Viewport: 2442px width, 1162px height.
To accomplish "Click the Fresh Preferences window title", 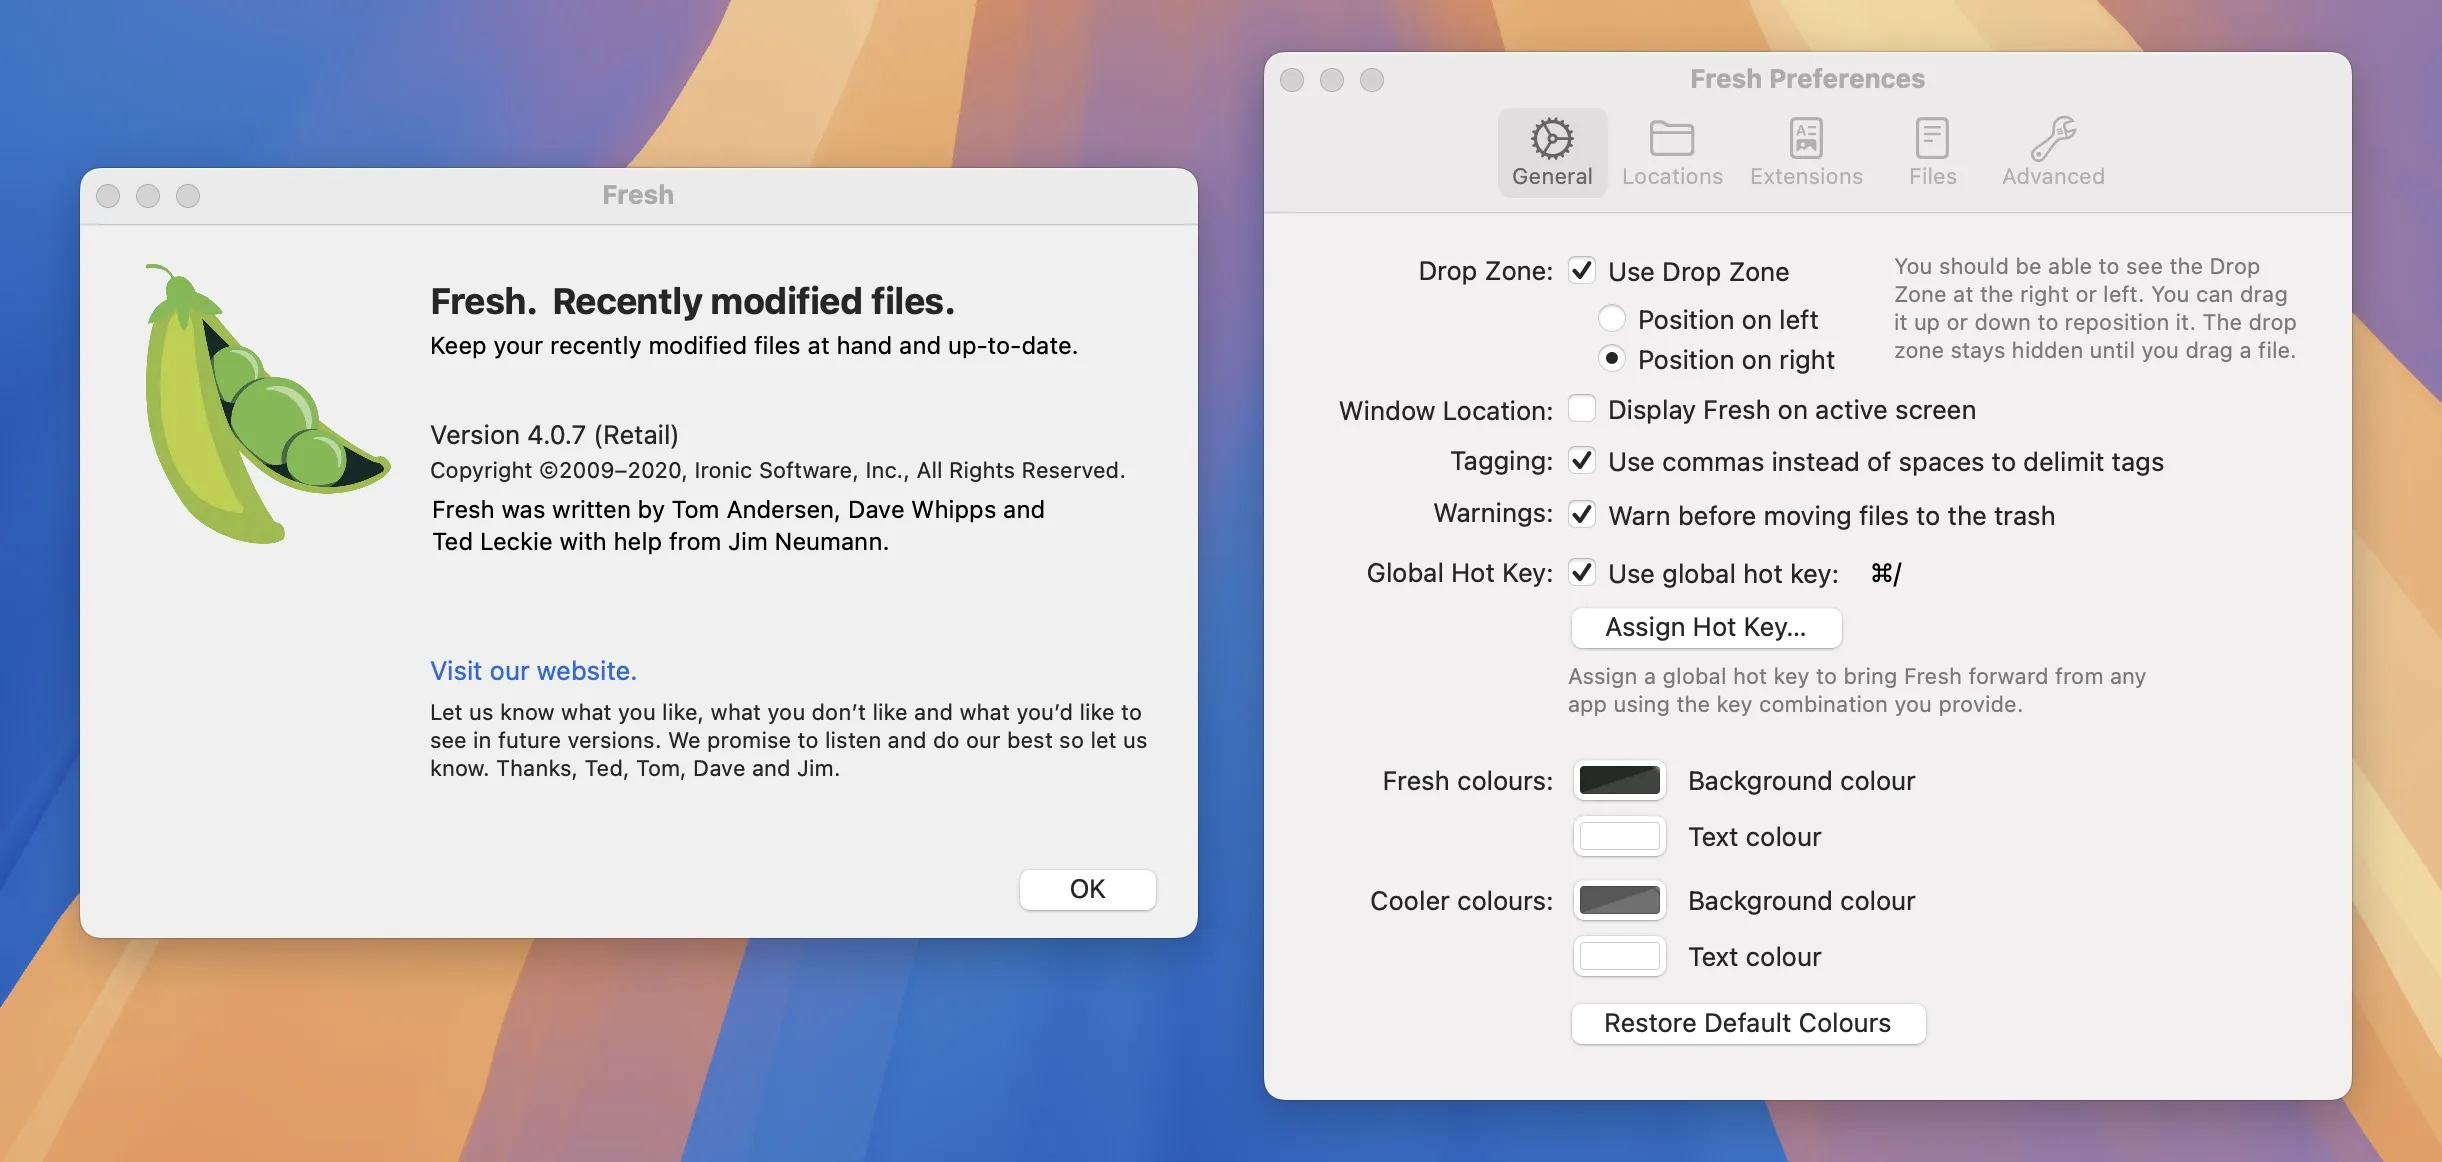I will tap(1807, 79).
